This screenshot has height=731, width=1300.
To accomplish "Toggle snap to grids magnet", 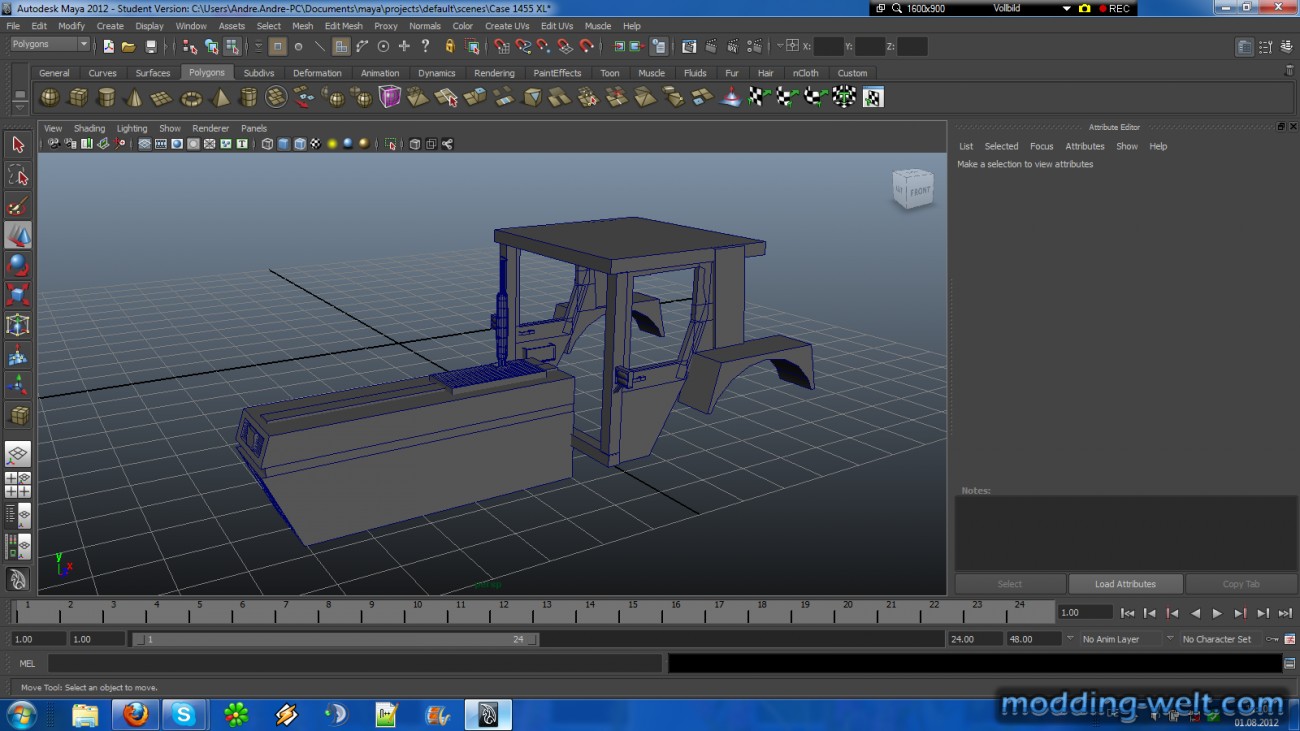I will (x=502, y=46).
